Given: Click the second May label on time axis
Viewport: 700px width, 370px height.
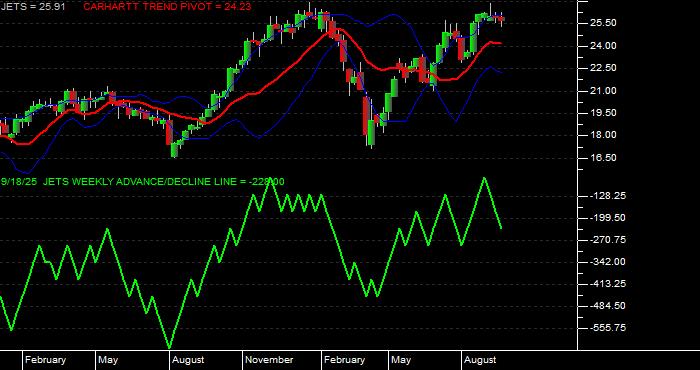Looking at the screenshot, I should (401, 360).
